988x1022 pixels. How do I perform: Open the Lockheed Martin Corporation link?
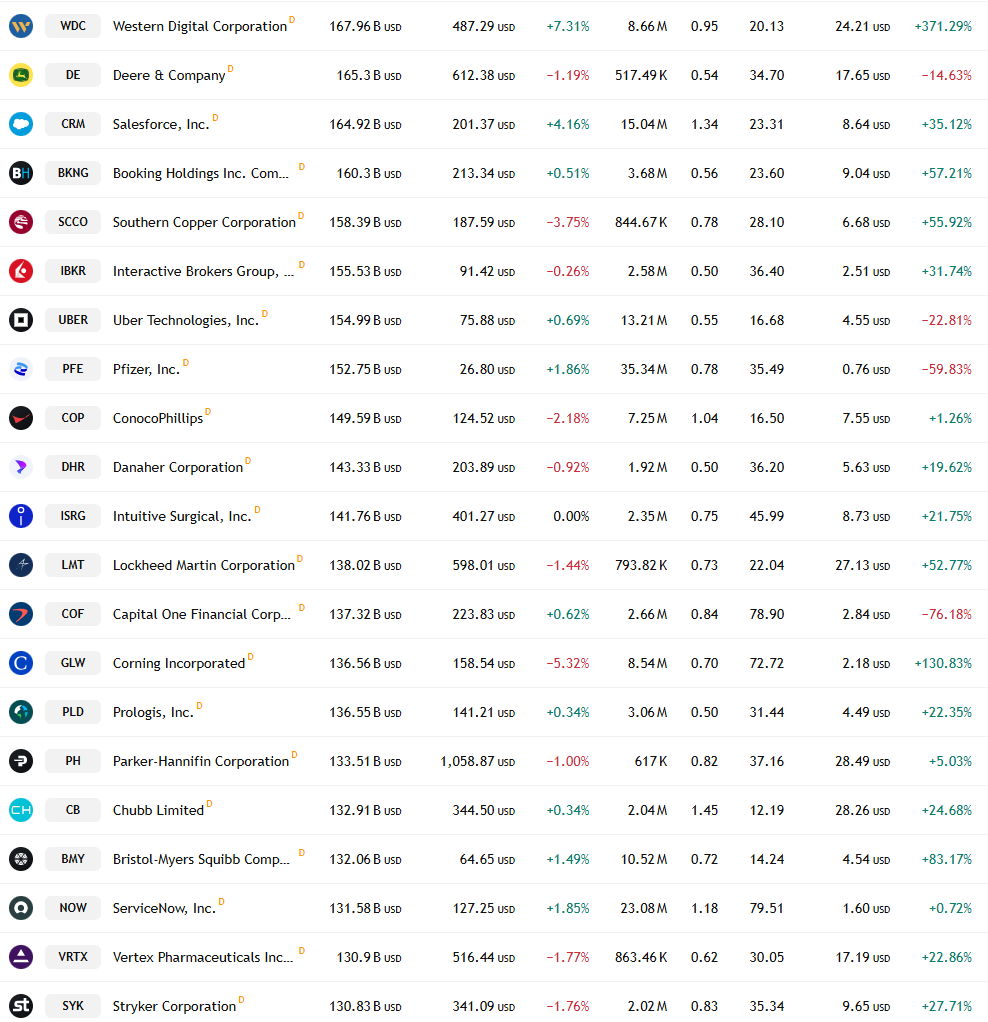[203, 565]
